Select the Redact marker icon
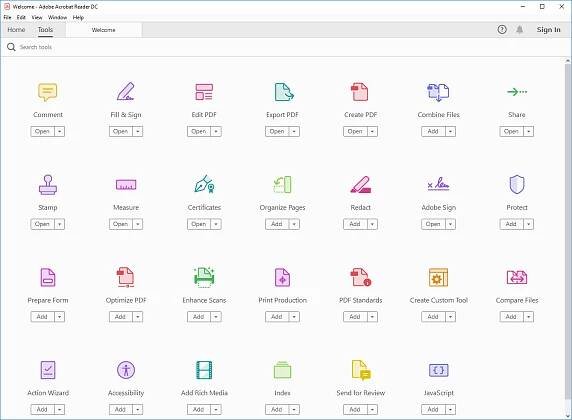The image size is (572, 420). [360, 185]
